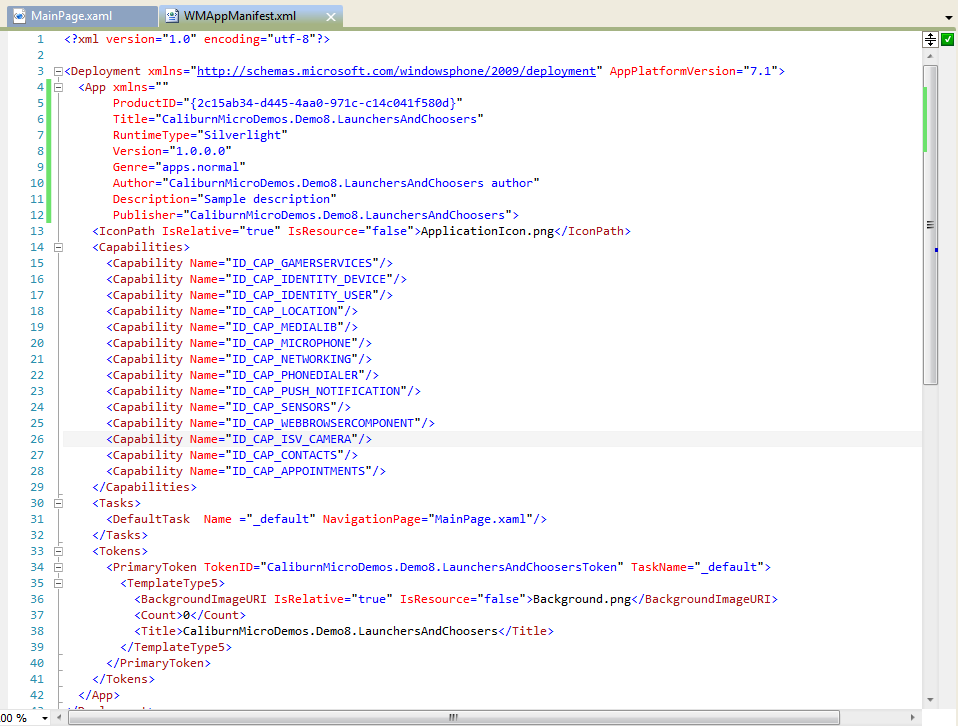Click the ProductID GUID value
Viewport: 958px width, 726px height.
(x=323, y=103)
